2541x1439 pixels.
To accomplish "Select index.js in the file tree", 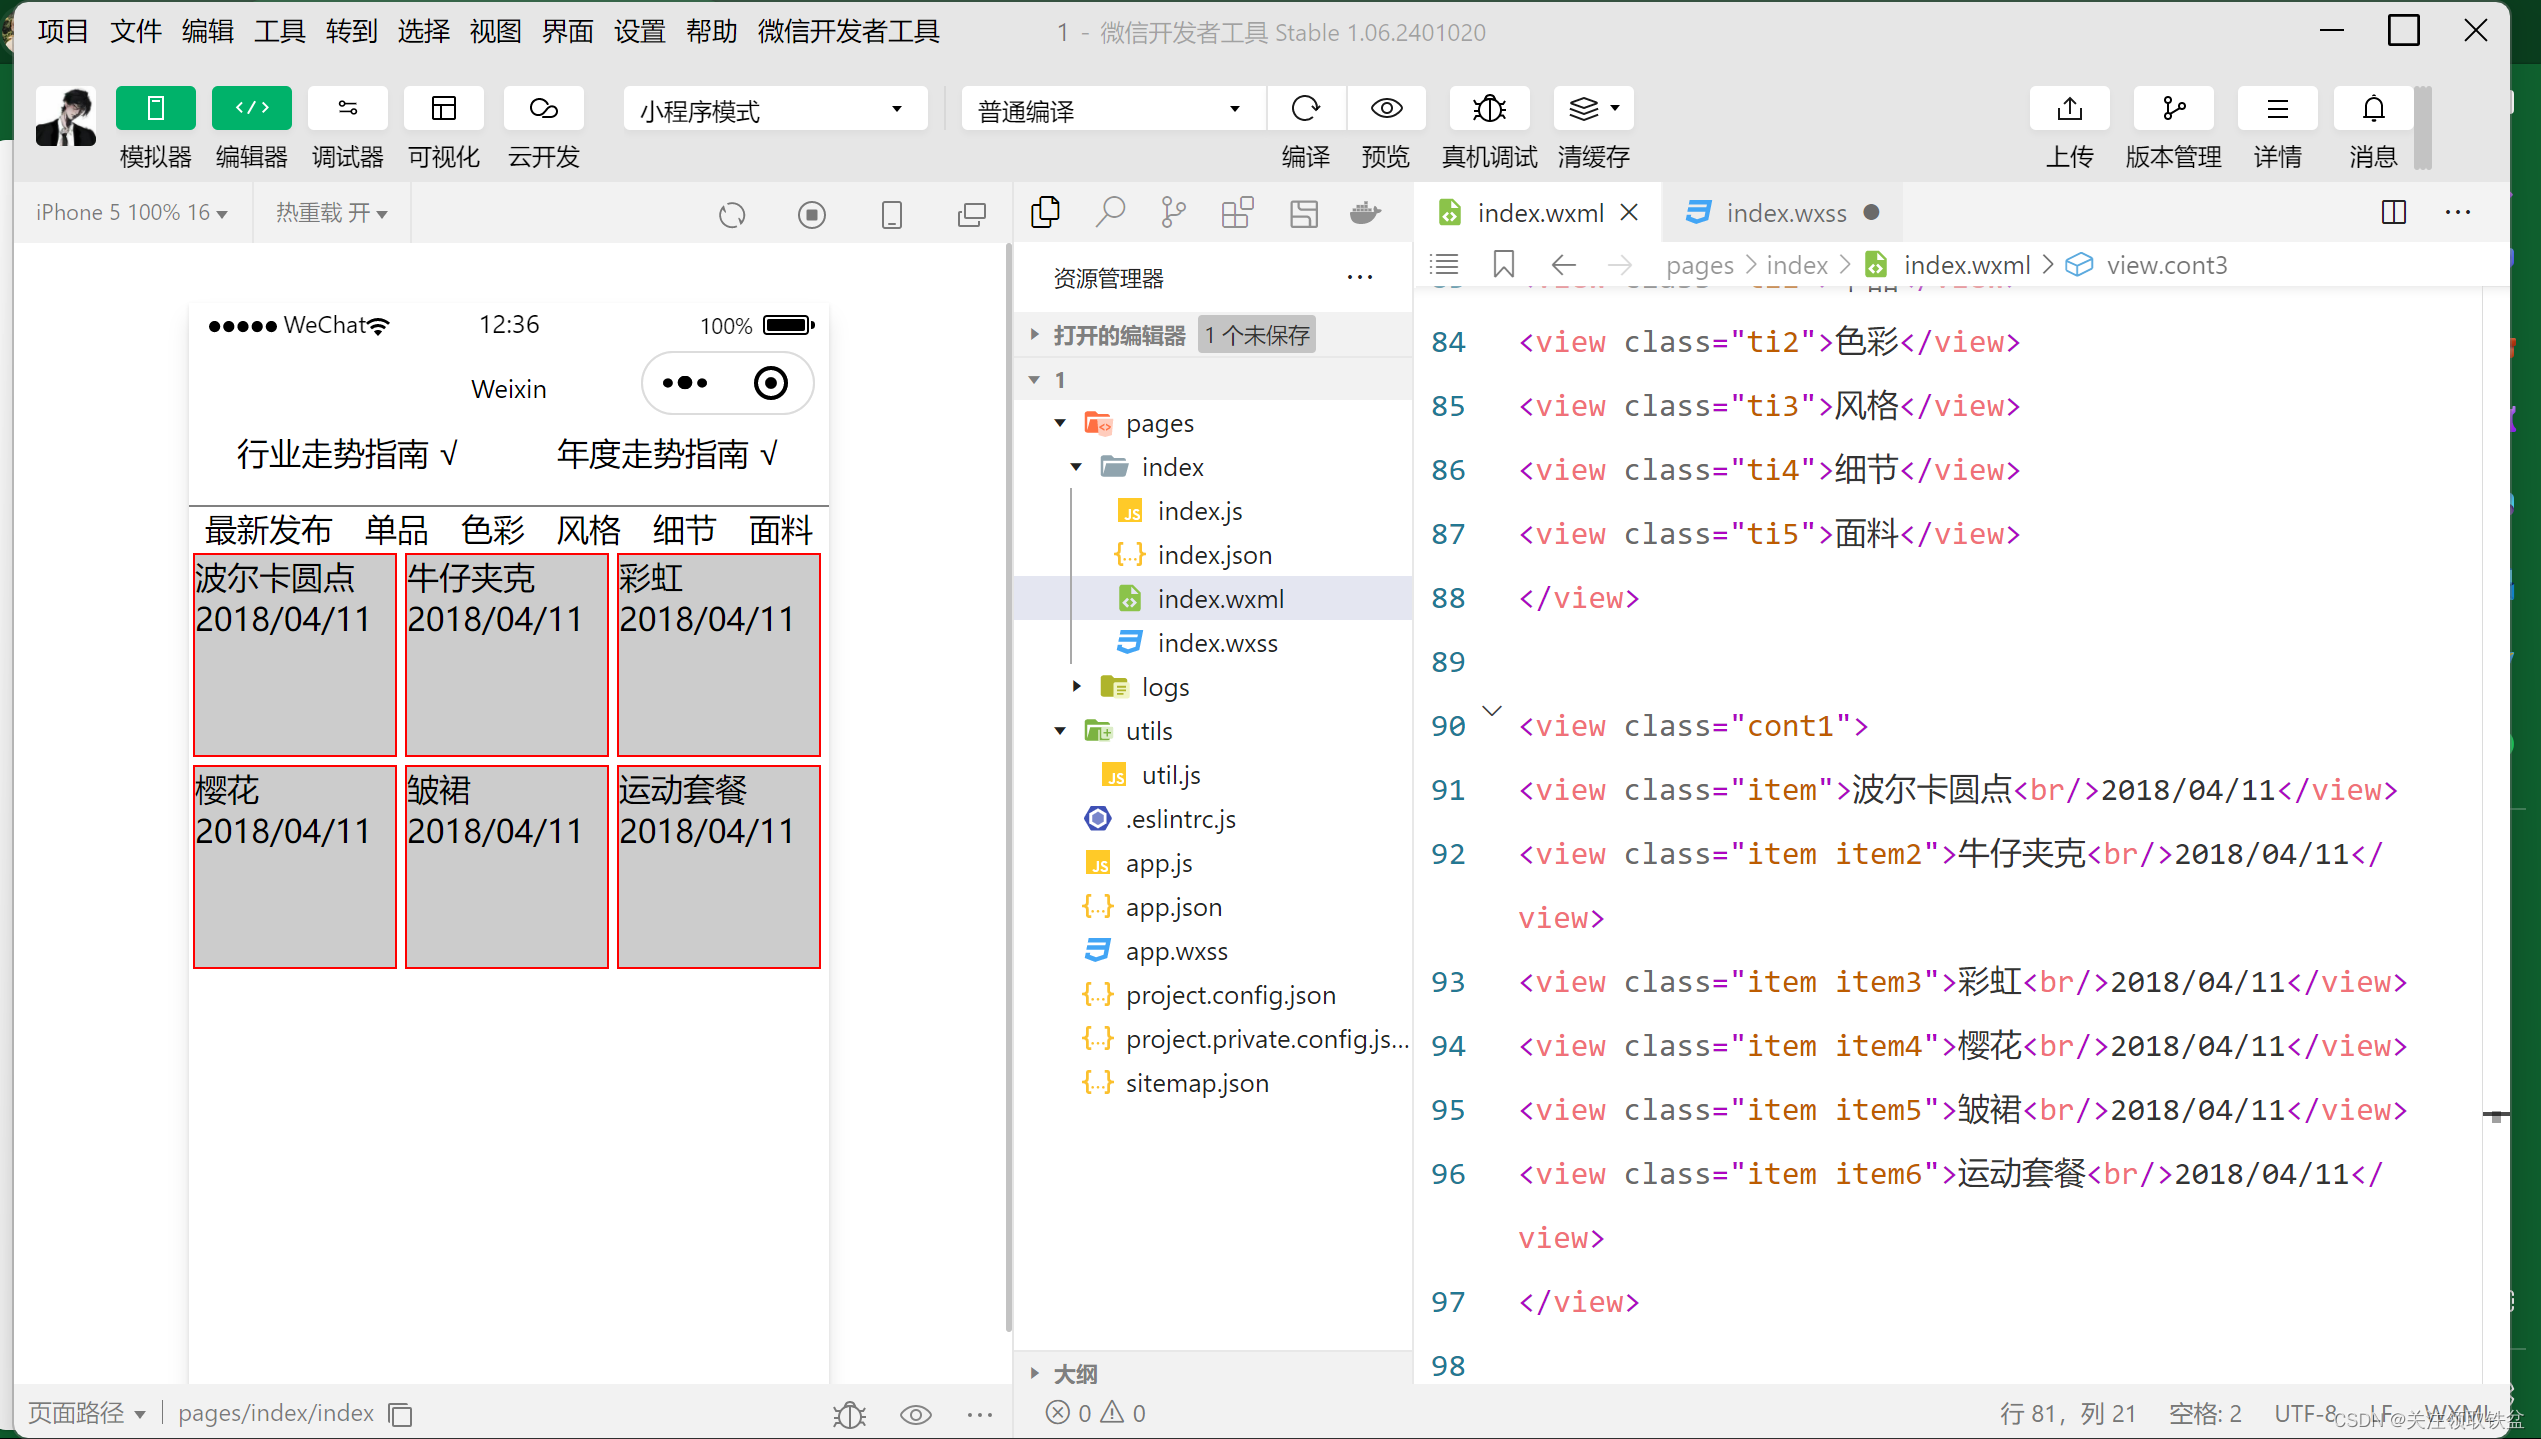I will tap(1200, 511).
